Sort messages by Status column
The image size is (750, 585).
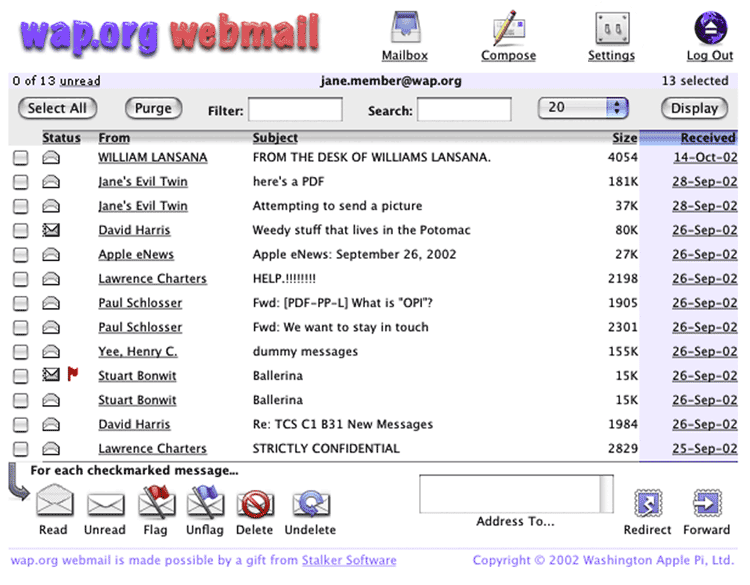[x=61, y=138]
